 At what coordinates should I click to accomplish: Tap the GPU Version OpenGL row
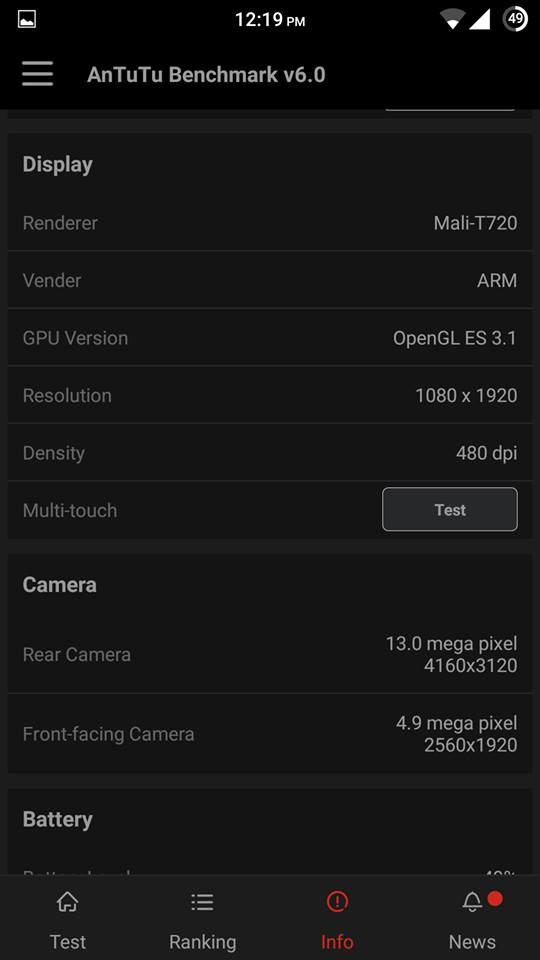tap(269, 338)
